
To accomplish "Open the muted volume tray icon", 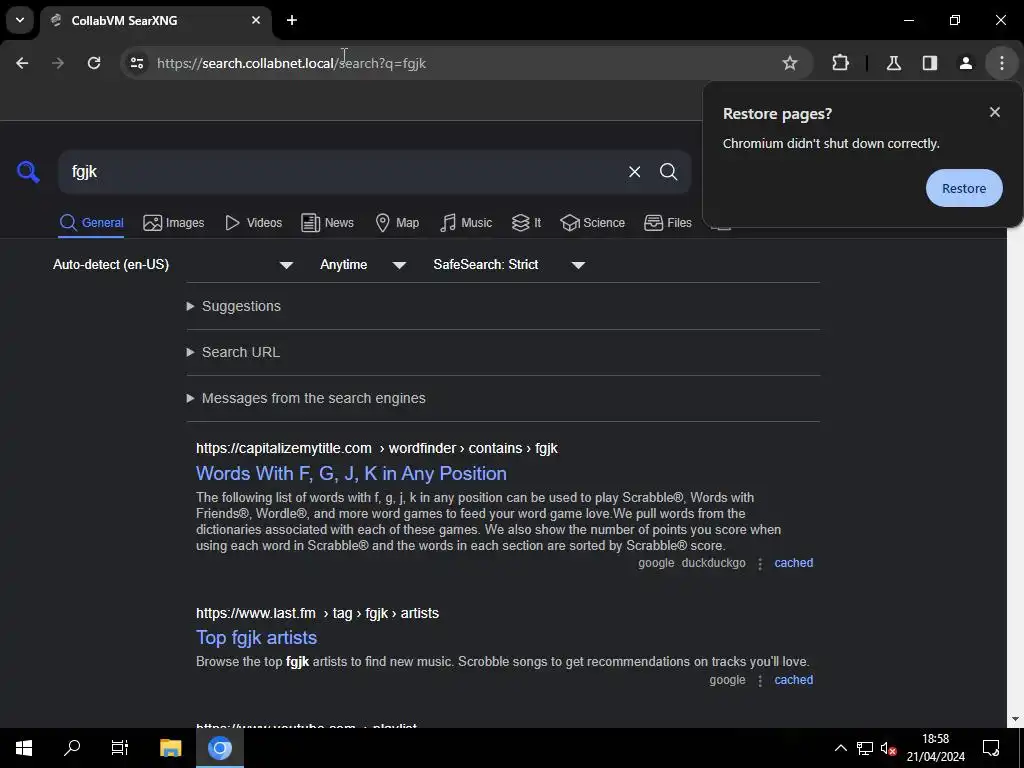I will coord(888,748).
